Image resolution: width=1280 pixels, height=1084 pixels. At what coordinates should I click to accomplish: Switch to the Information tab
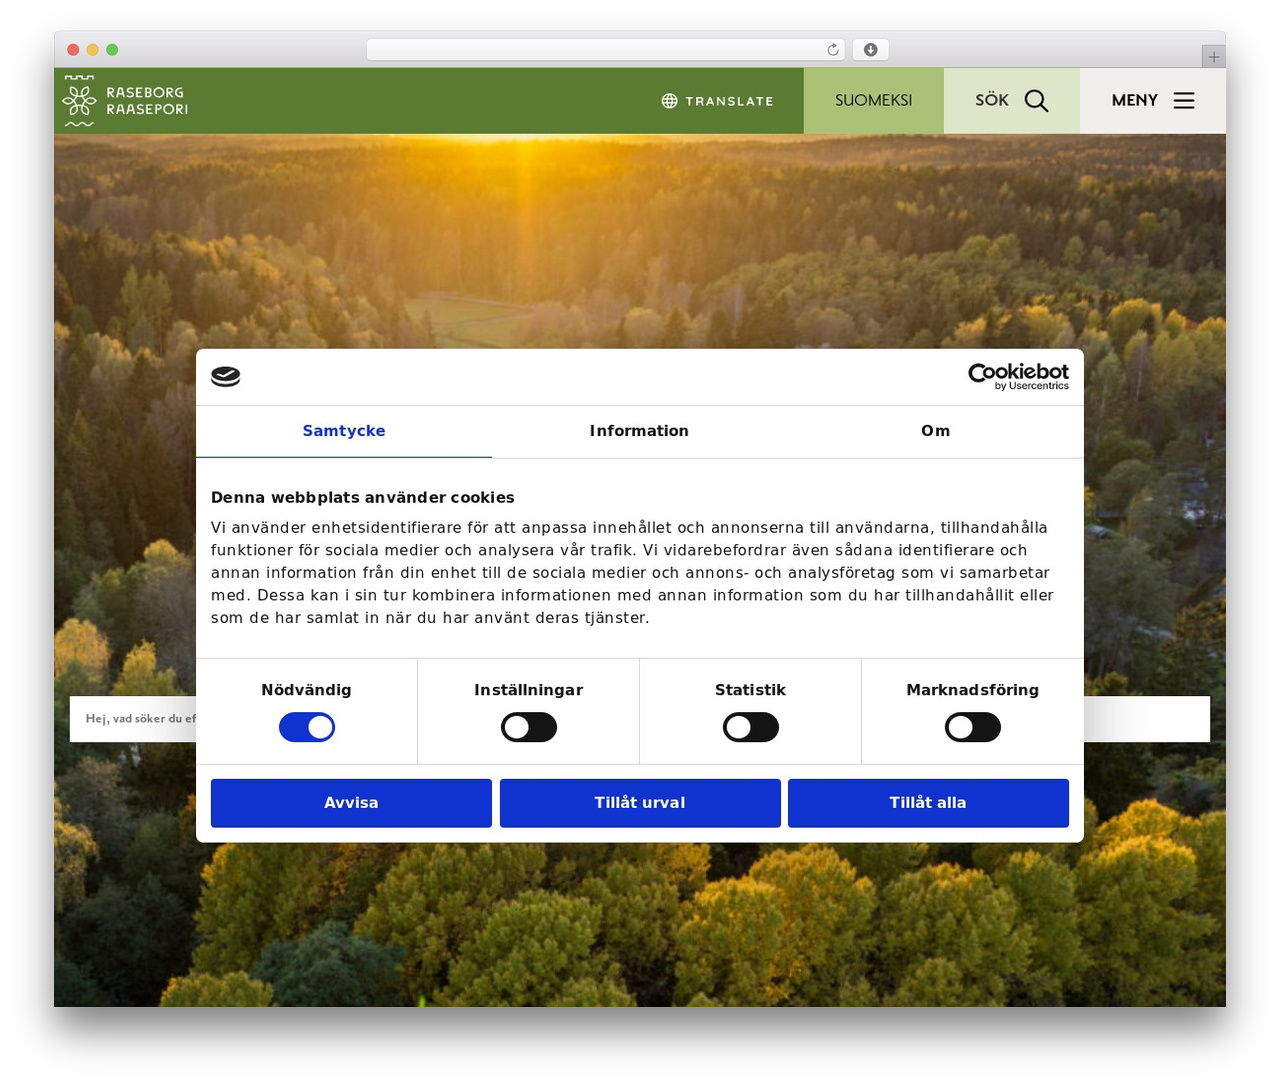pyautogui.click(x=639, y=431)
